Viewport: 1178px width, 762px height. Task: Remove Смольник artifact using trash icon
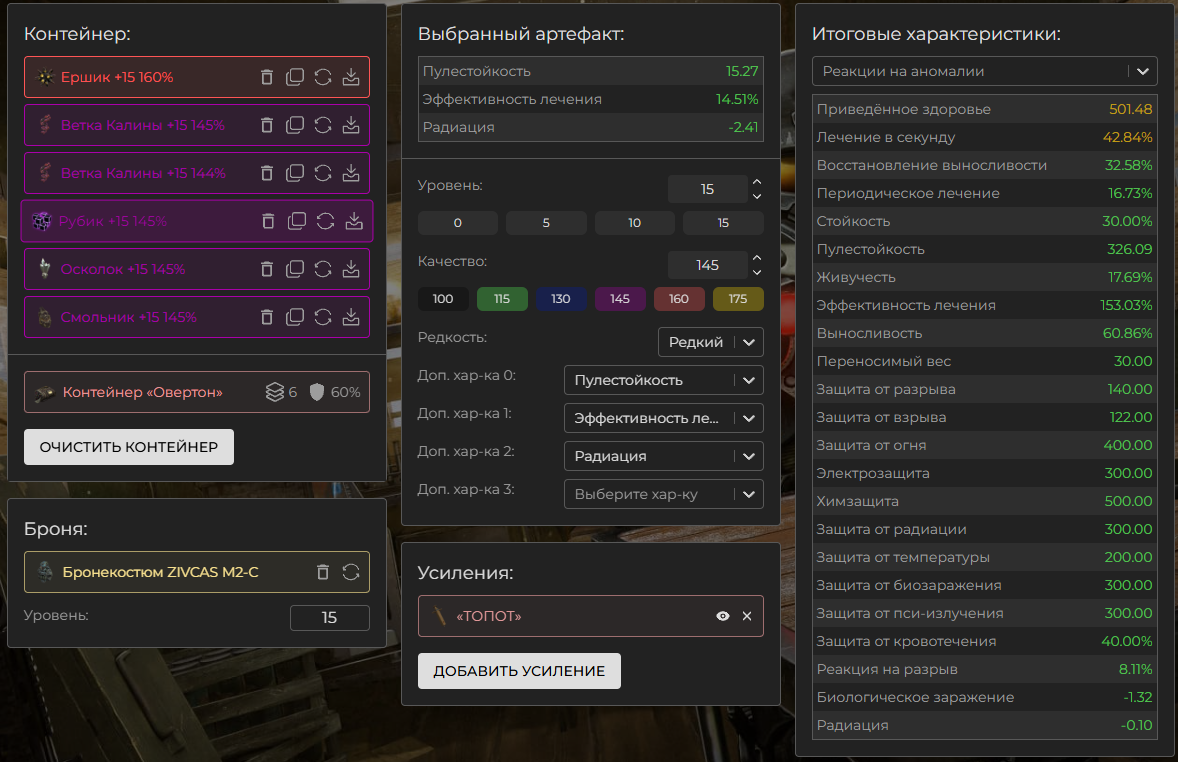[x=267, y=317]
